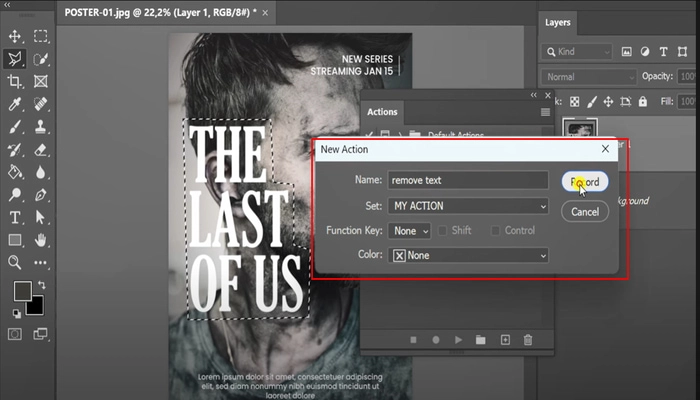Viewport: 700px width, 400px height.
Task: Select the Horizontal Type tool
Action: [x=15, y=217]
